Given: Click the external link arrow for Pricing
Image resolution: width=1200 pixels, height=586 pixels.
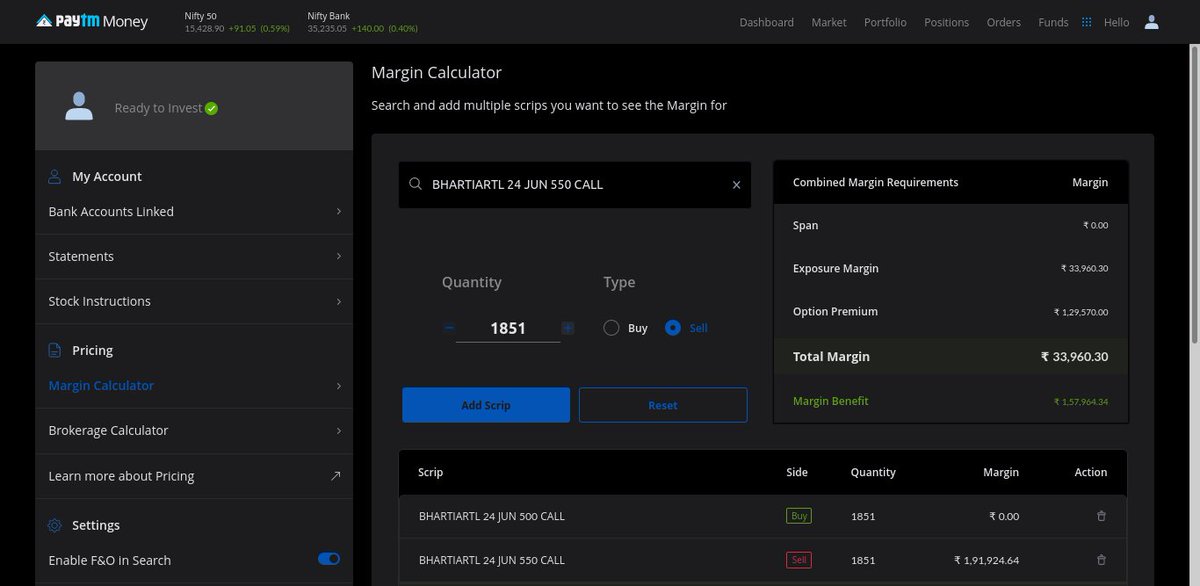Looking at the screenshot, I should pos(336,476).
